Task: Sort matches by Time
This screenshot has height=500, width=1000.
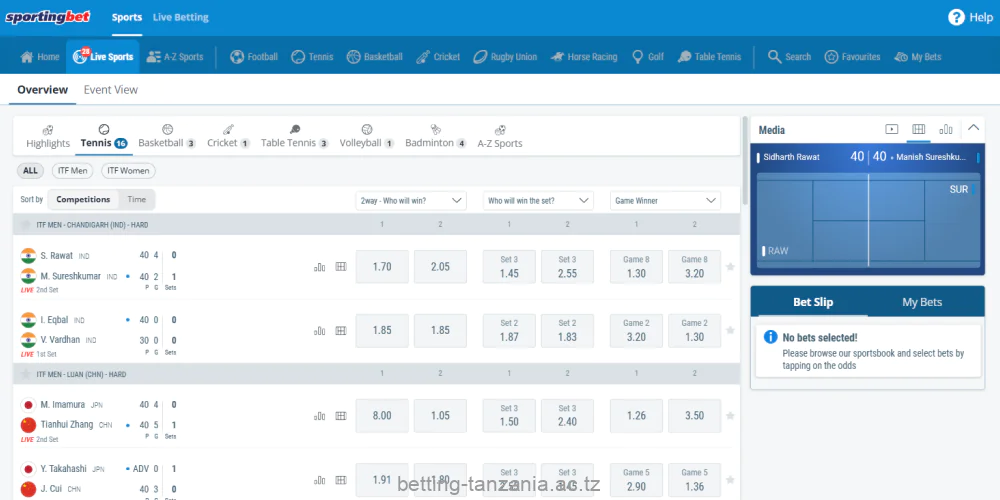Action: (136, 199)
